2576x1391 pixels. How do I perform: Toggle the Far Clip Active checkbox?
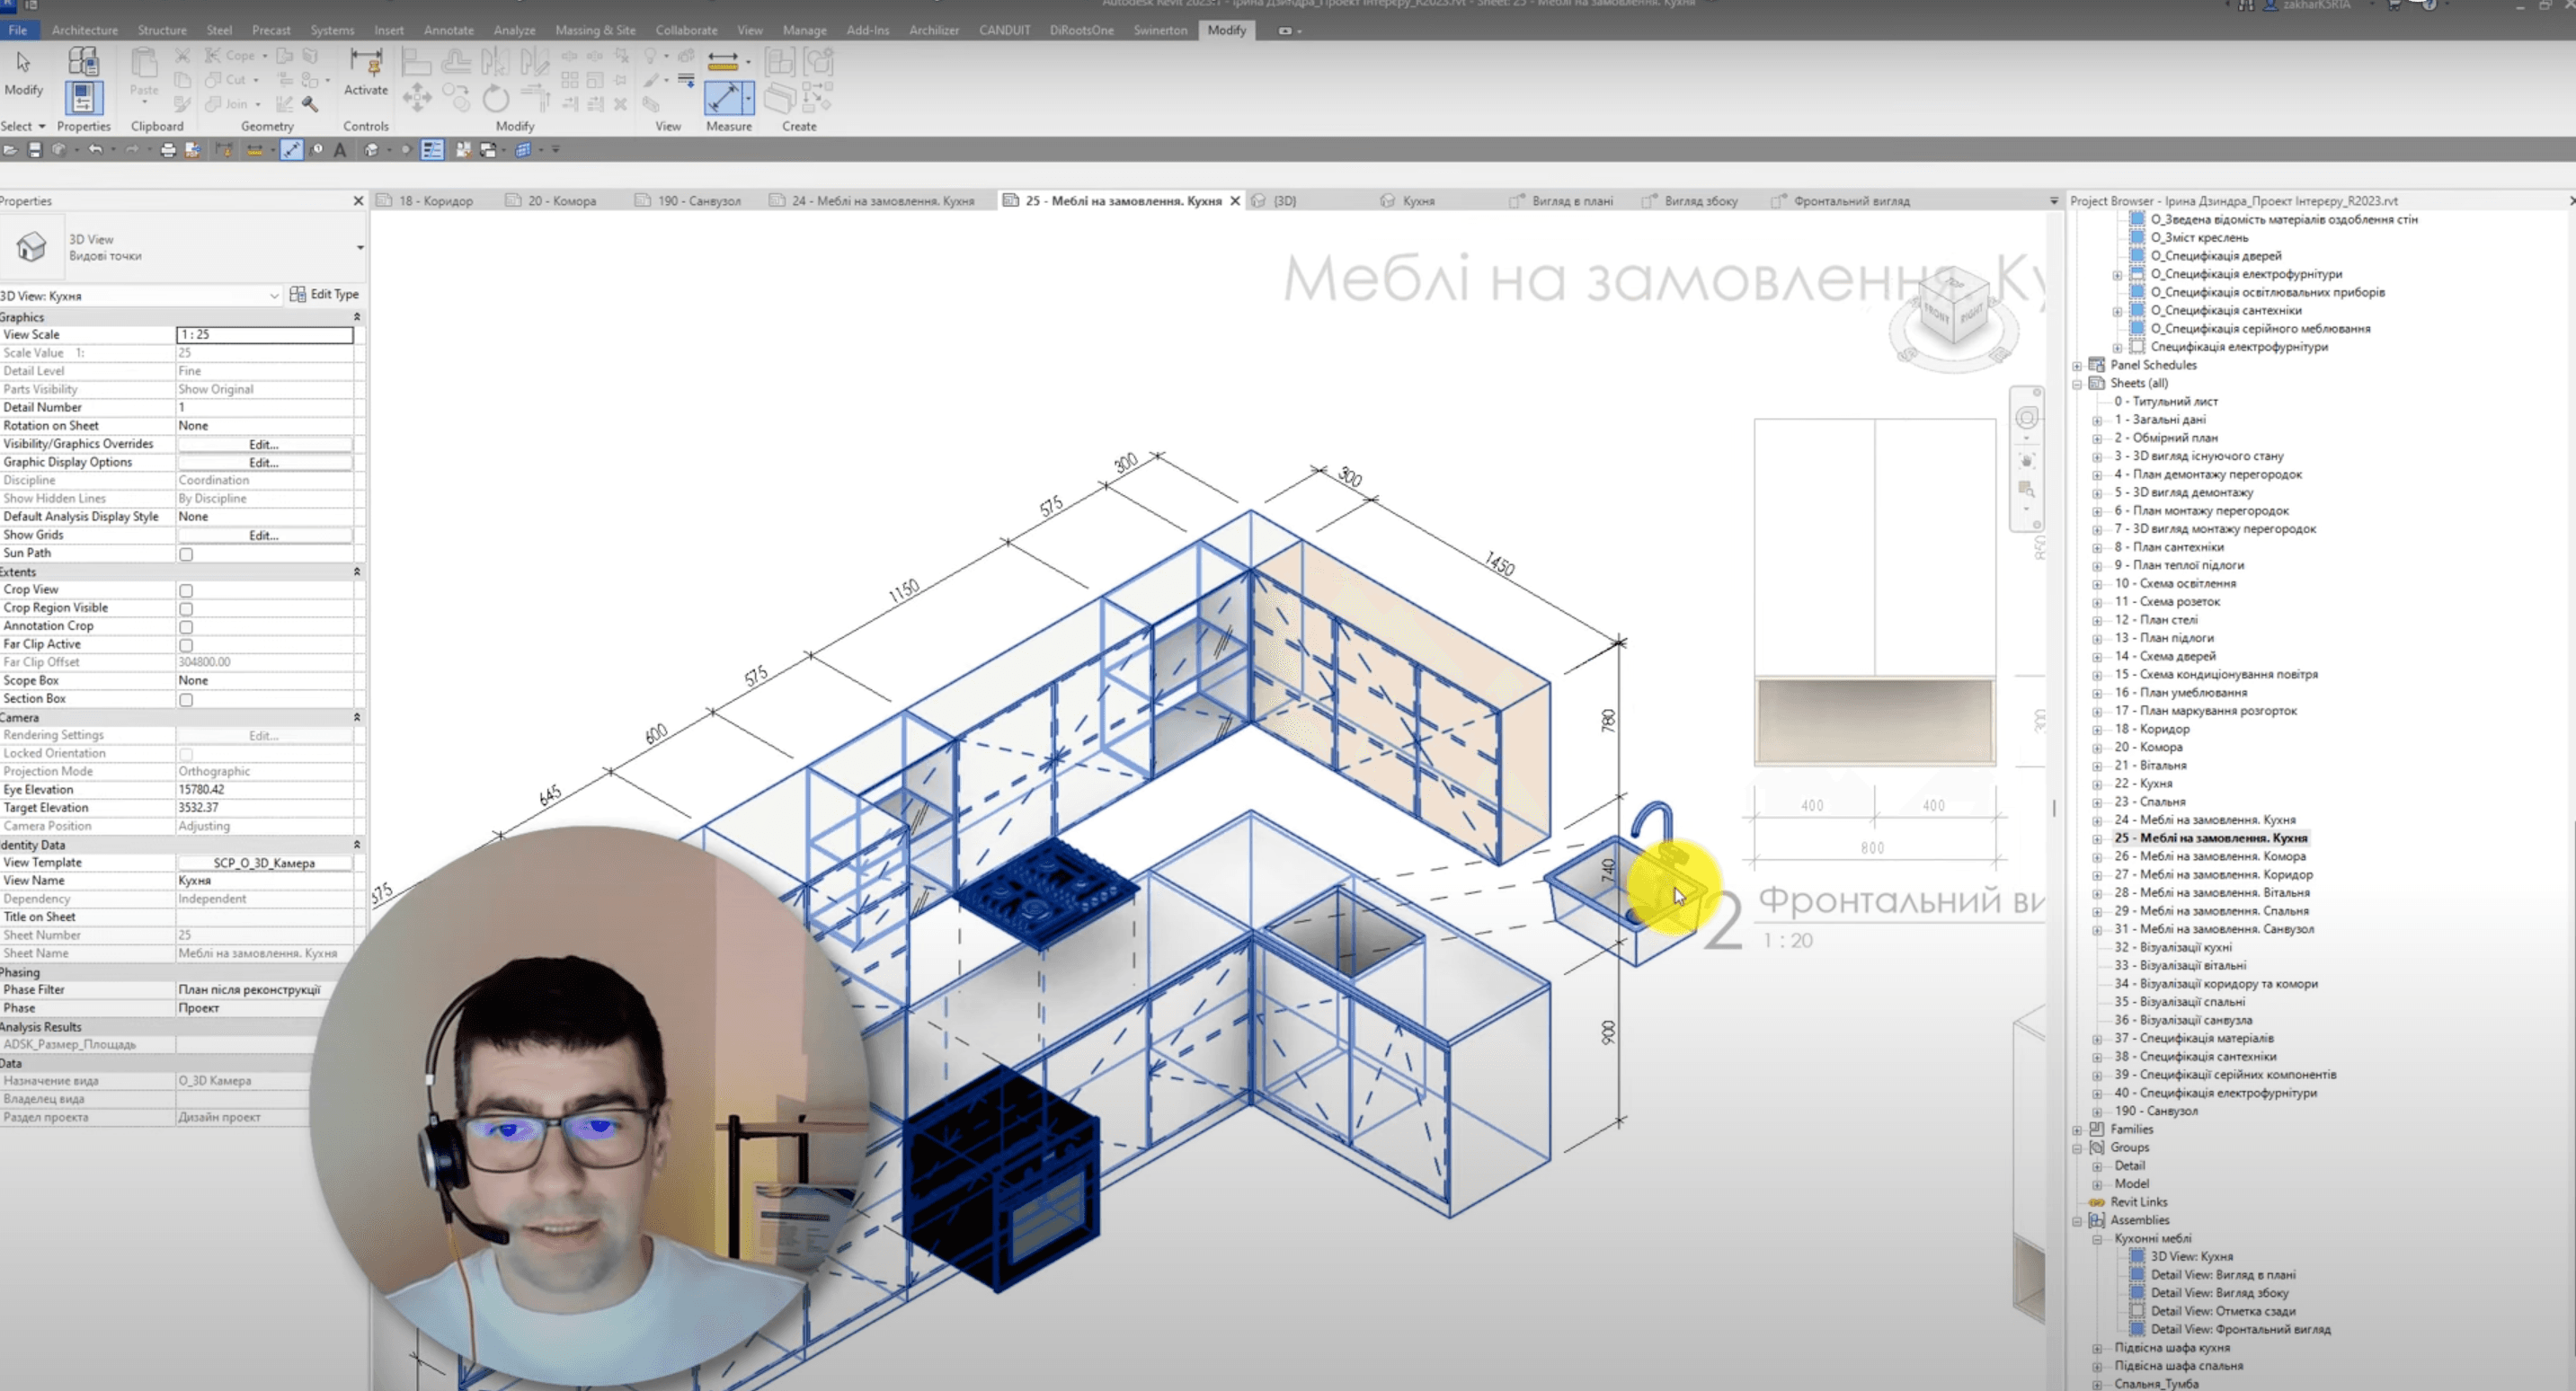click(x=186, y=645)
